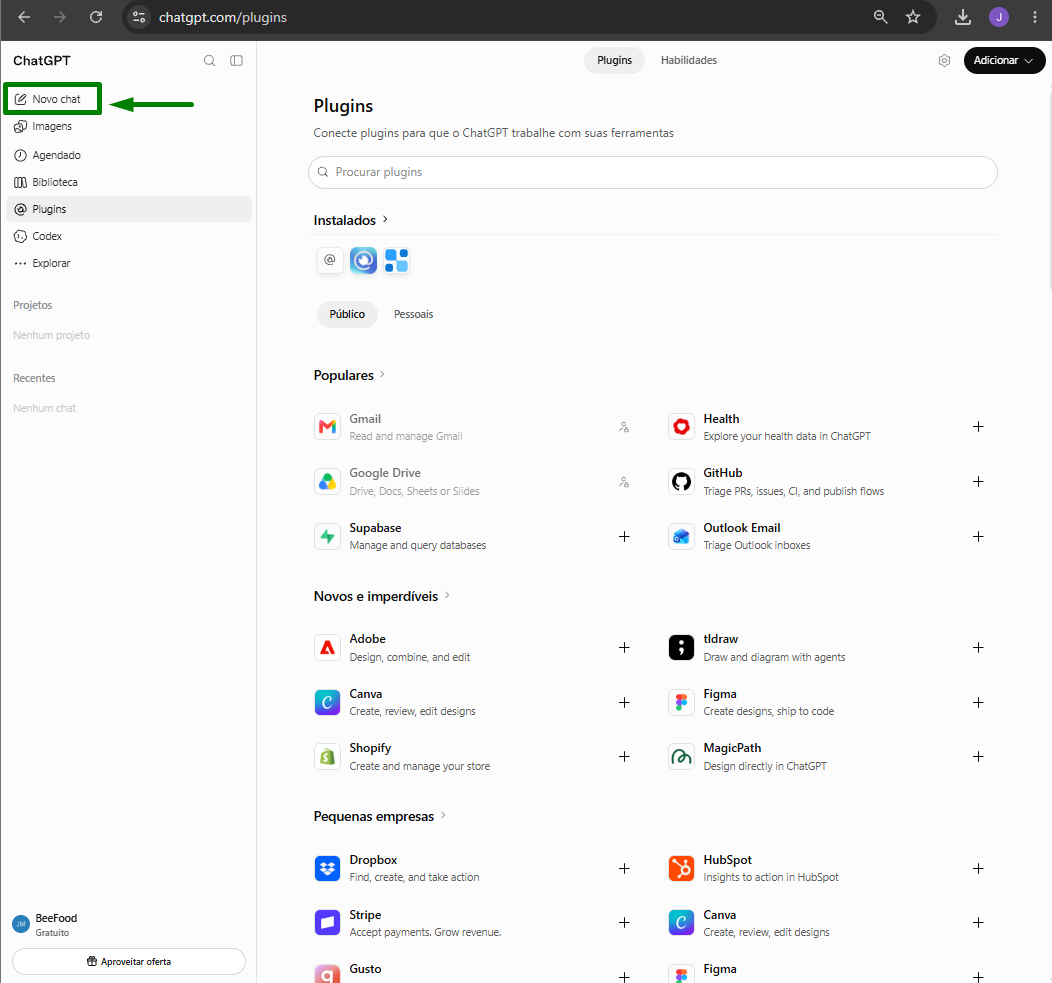
Task: Open the BeeFood account profile
Action: click(x=129, y=925)
